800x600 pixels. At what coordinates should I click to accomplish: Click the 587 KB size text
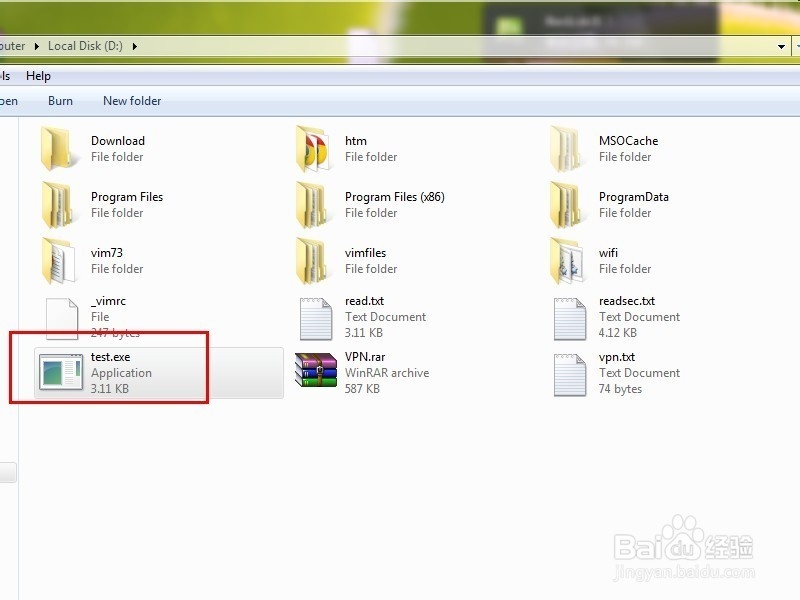click(362, 389)
